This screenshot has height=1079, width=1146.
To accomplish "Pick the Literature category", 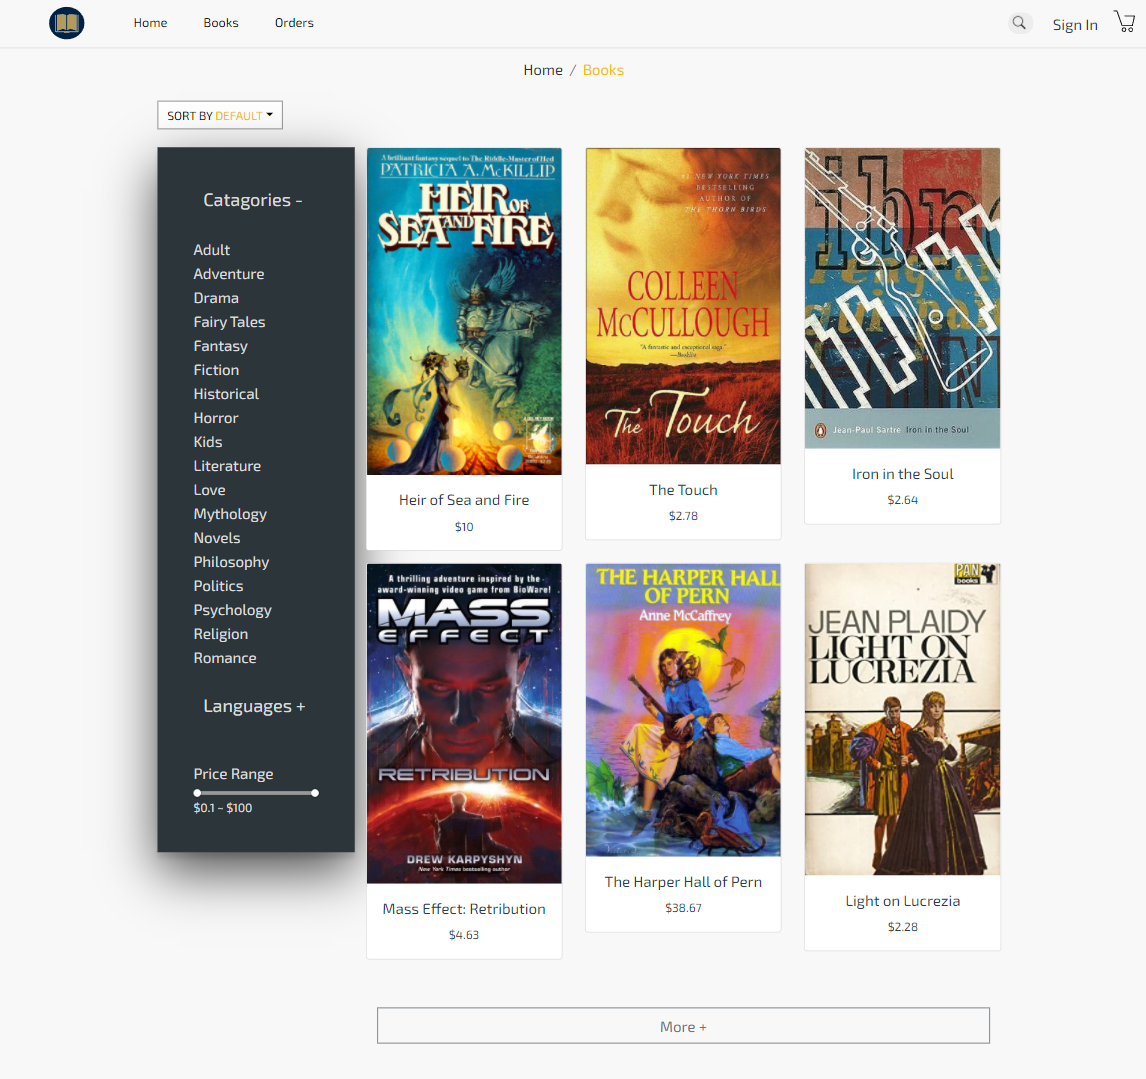I will (x=227, y=466).
